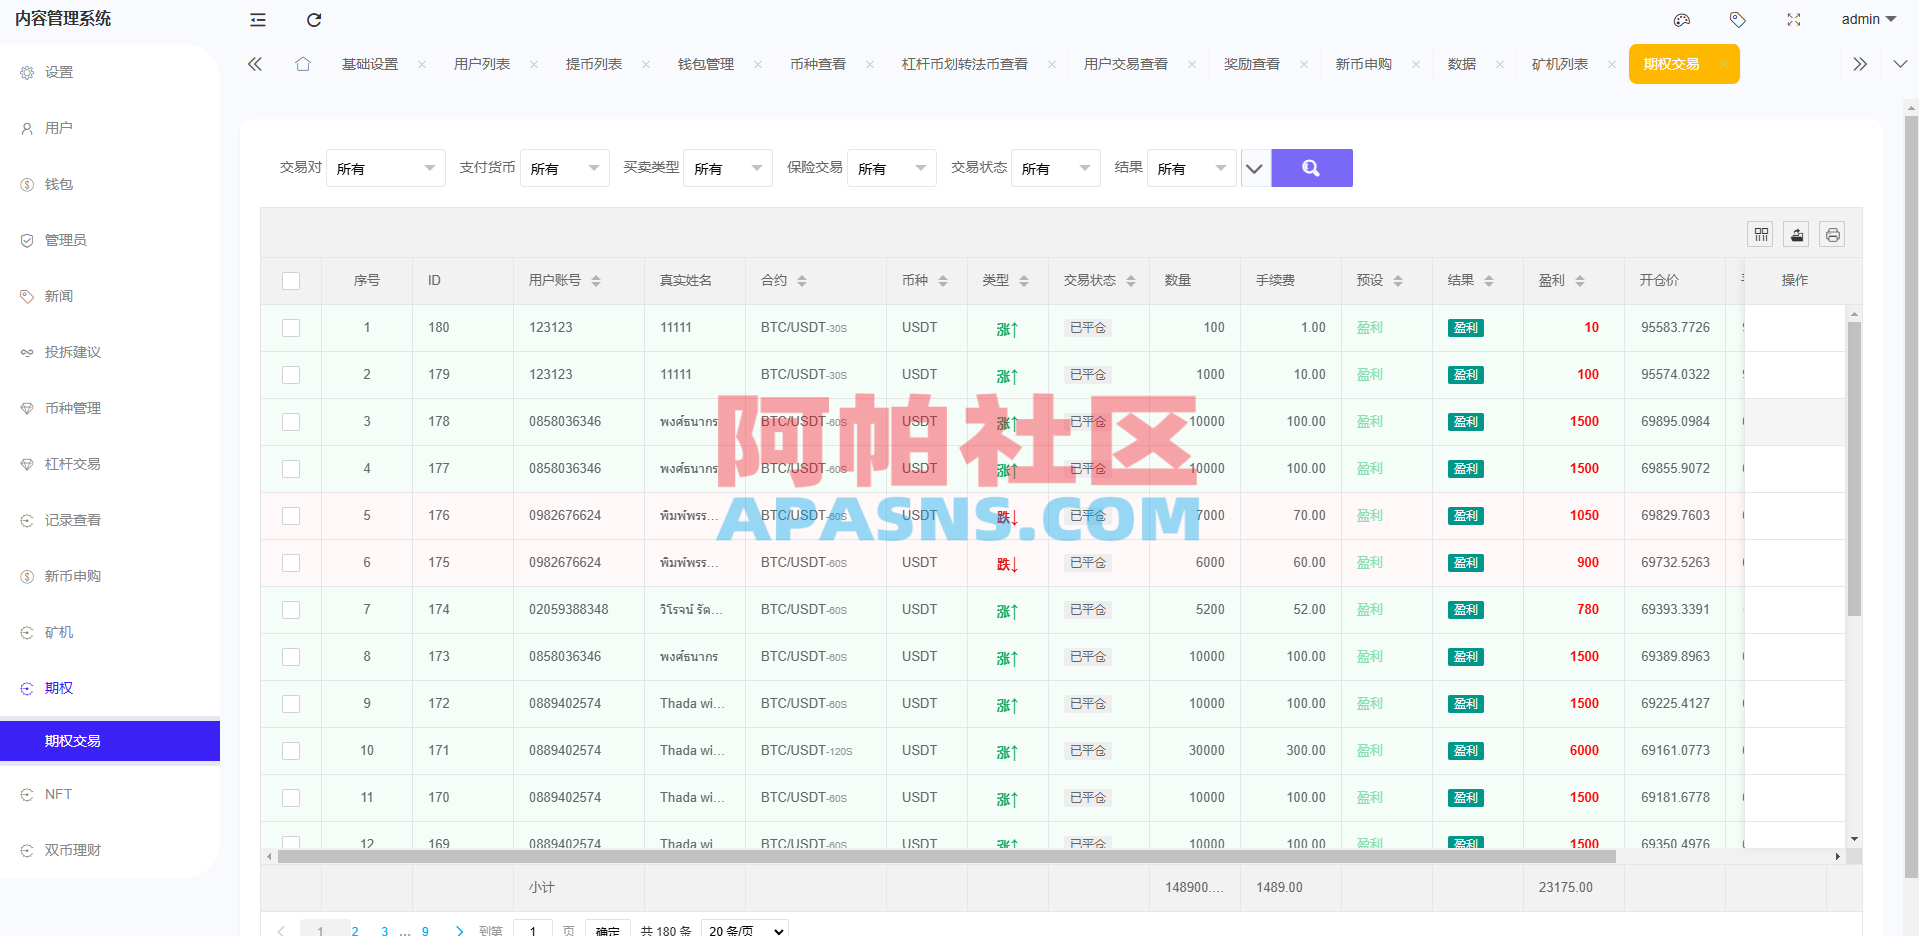Viewport: 1919px width, 936px height.
Task: Check the checkbox for row ID 180
Action: (x=290, y=327)
